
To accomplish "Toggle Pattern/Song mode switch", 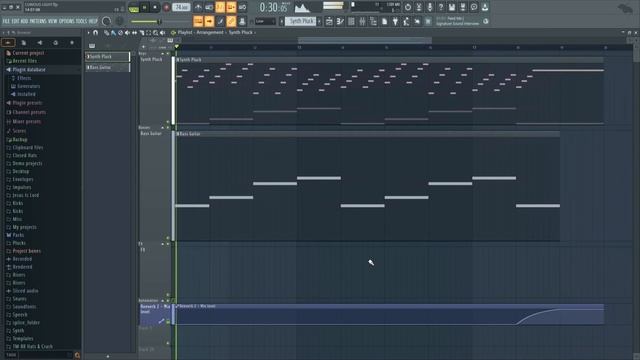I will (133, 8).
